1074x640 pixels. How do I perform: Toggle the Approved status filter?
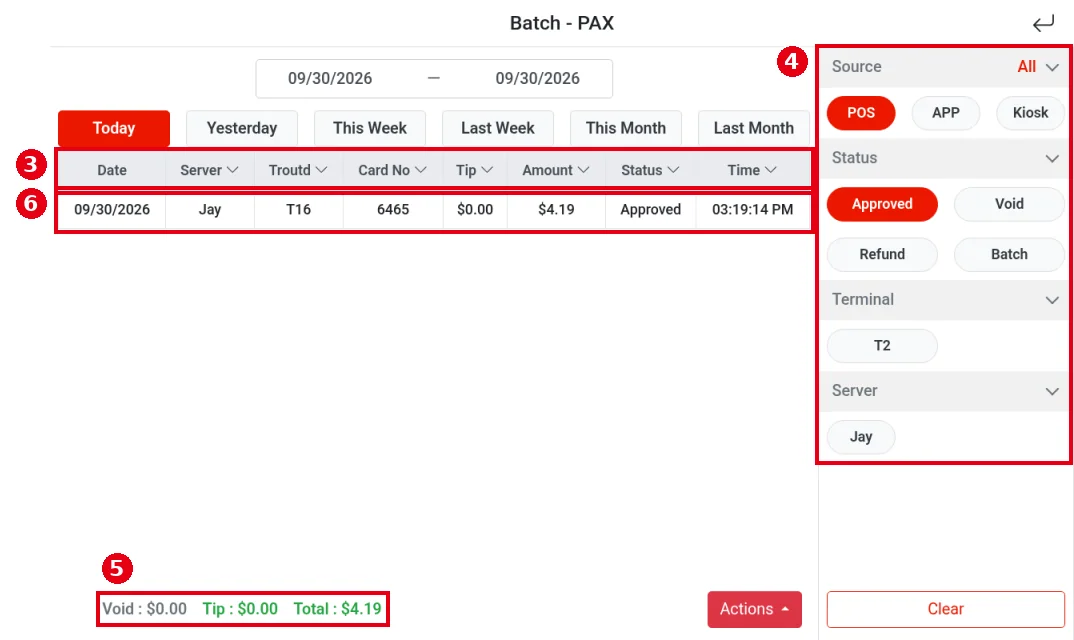pyautogui.click(x=882, y=204)
